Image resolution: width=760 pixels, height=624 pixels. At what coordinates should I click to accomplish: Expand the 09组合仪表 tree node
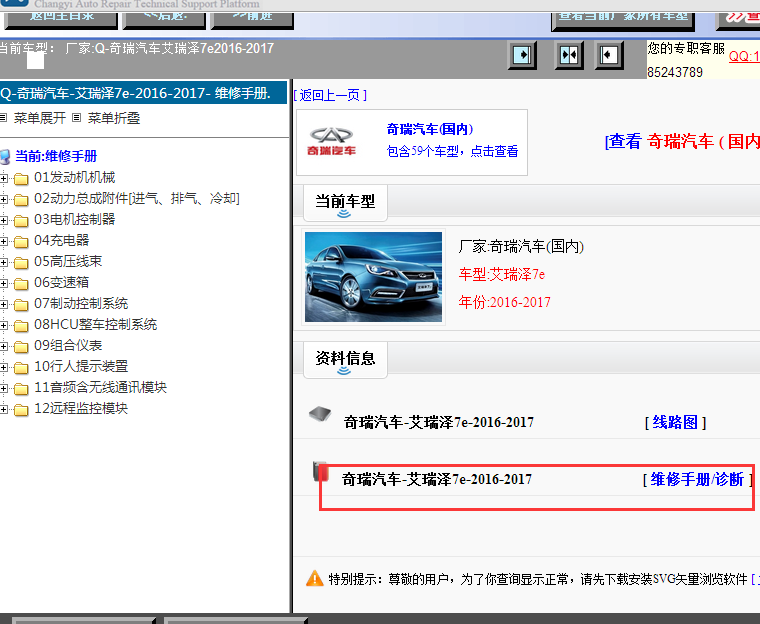pyautogui.click(x=4, y=347)
